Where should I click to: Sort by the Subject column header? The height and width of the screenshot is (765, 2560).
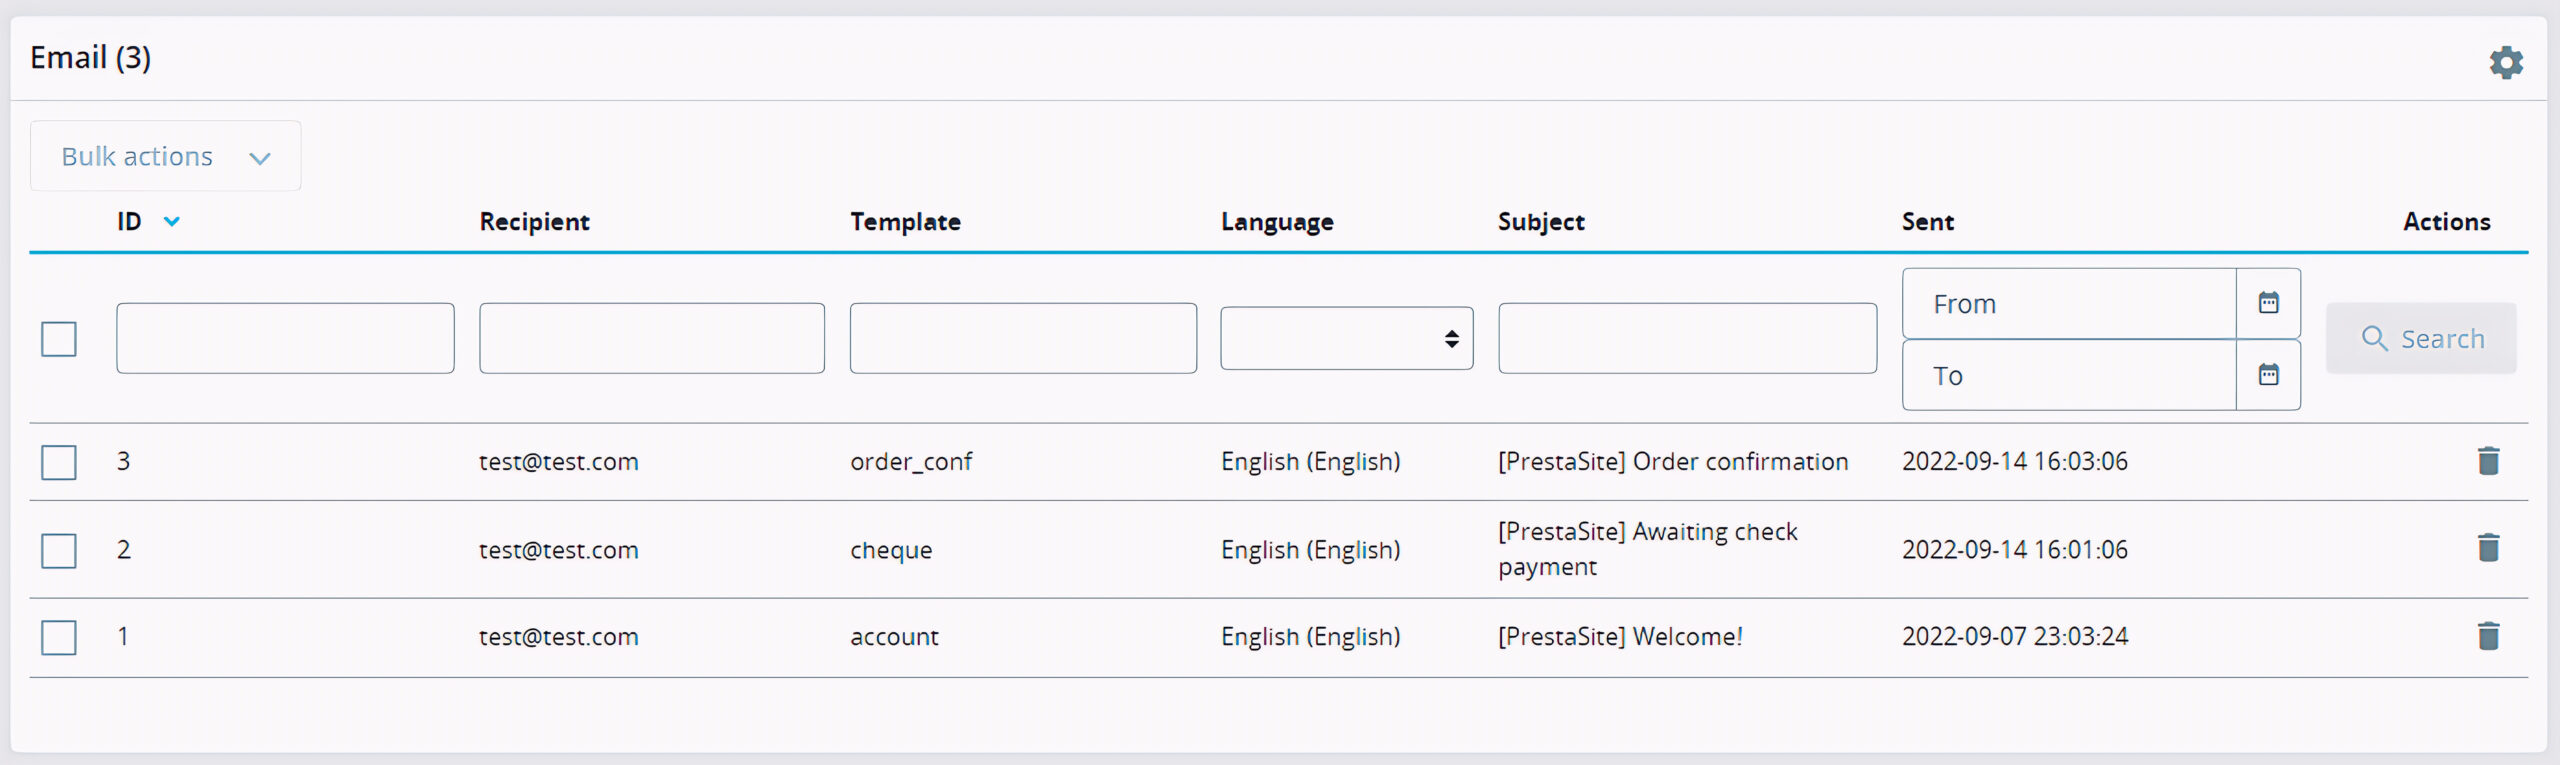[x=1540, y=222]
